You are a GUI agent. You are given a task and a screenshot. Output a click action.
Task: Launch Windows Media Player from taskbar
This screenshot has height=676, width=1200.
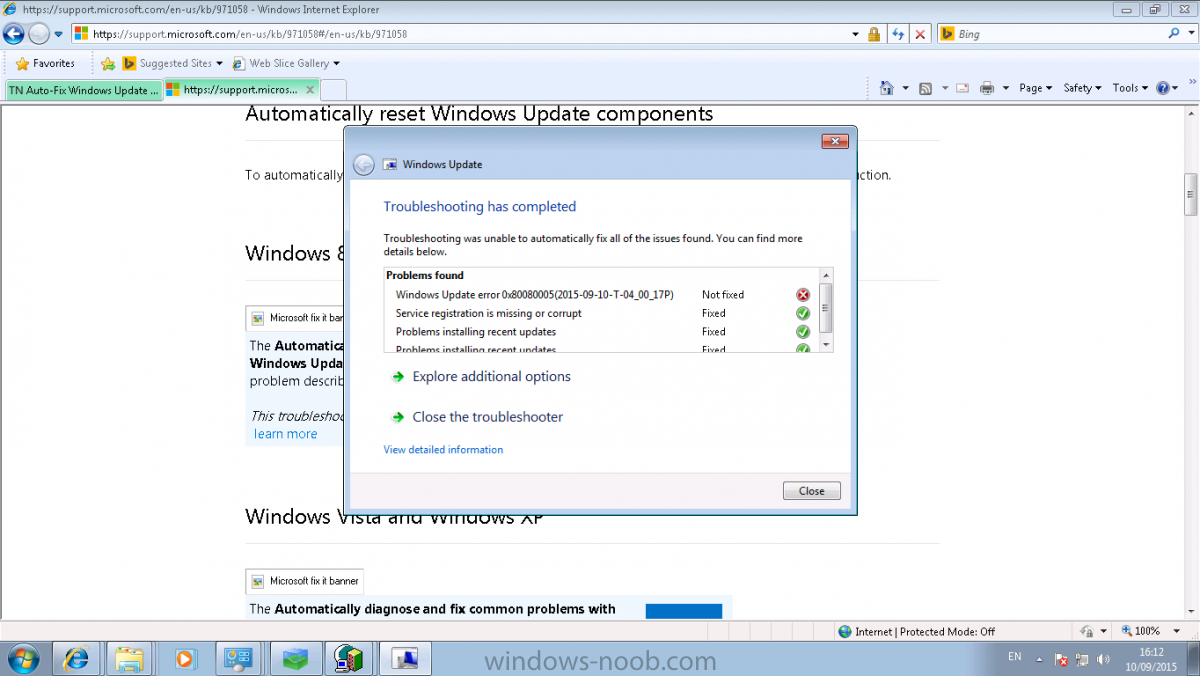point(184,659)
